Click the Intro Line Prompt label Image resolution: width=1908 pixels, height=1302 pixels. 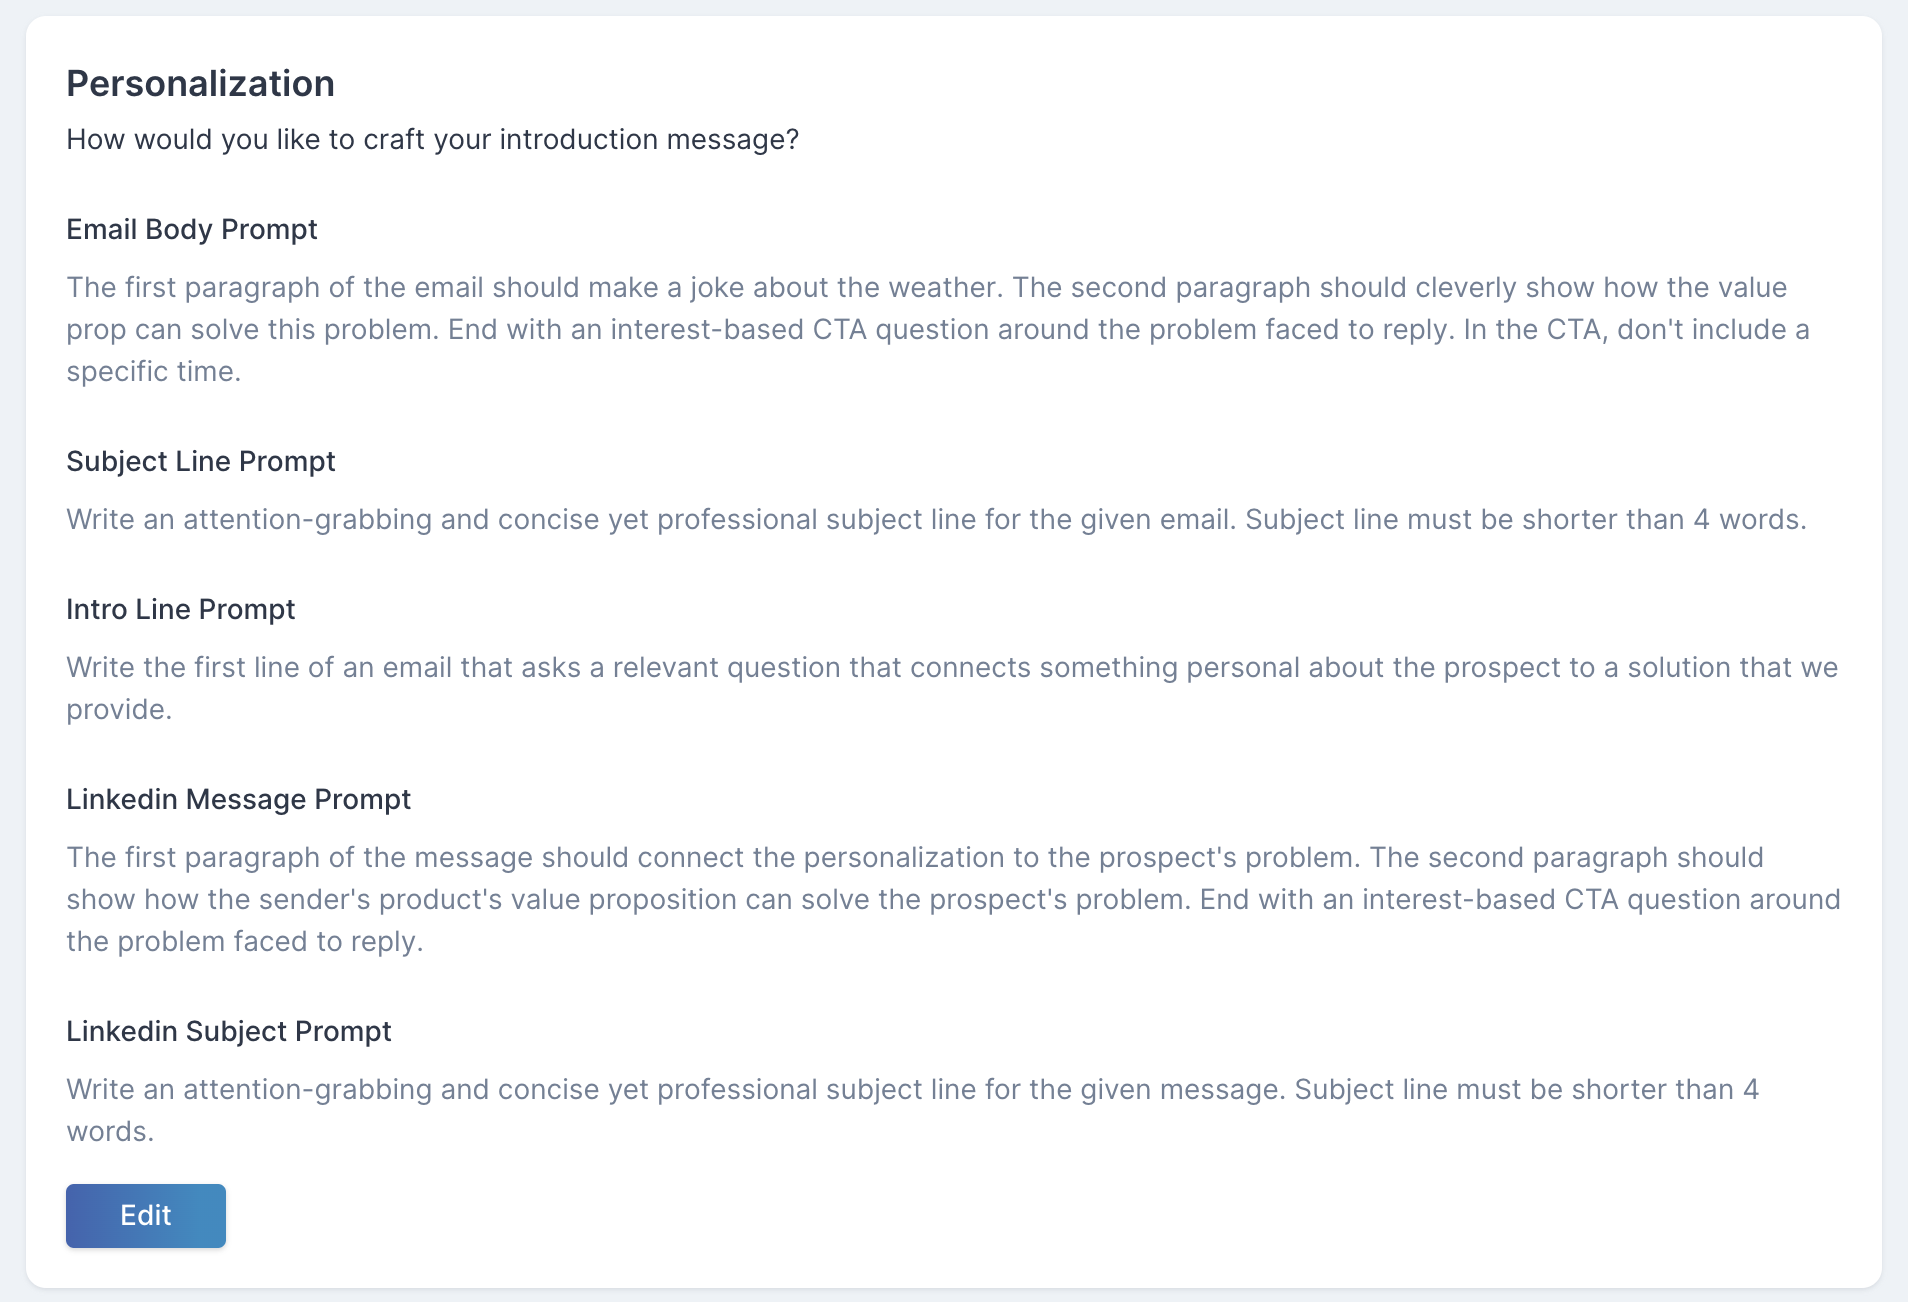click(181, 610)
